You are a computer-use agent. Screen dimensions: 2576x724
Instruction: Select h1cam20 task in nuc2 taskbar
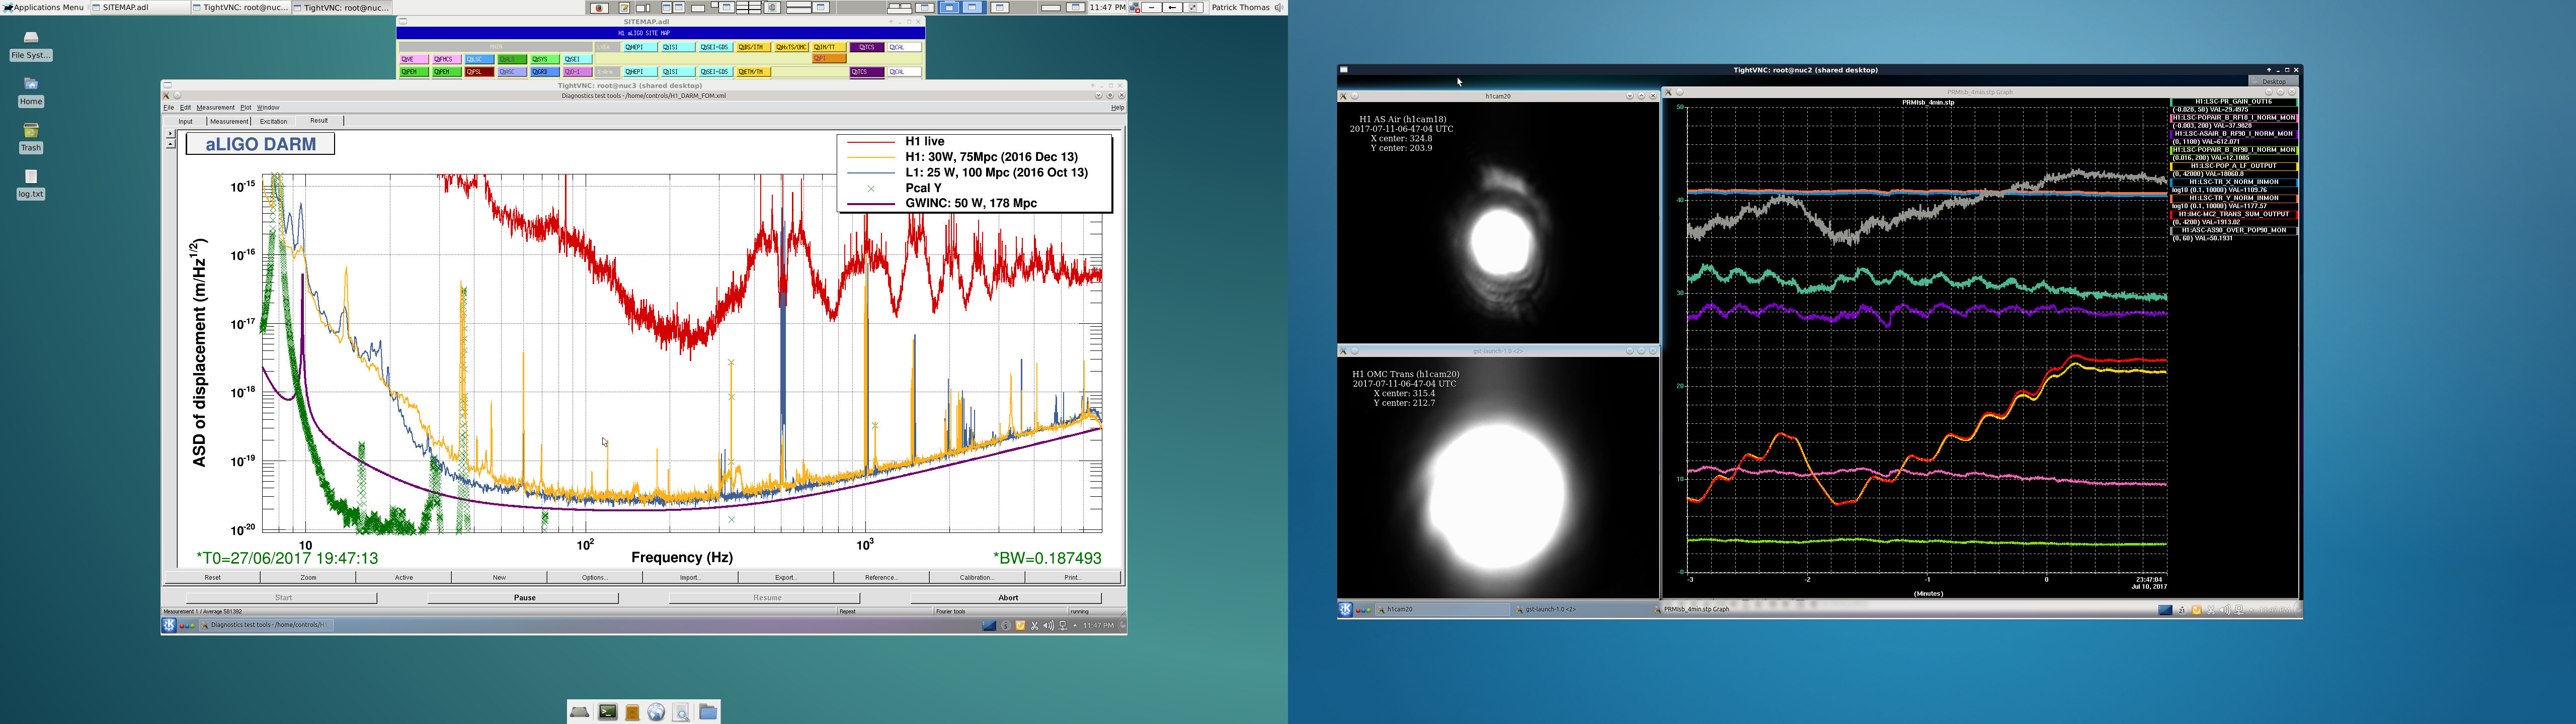1443,609
